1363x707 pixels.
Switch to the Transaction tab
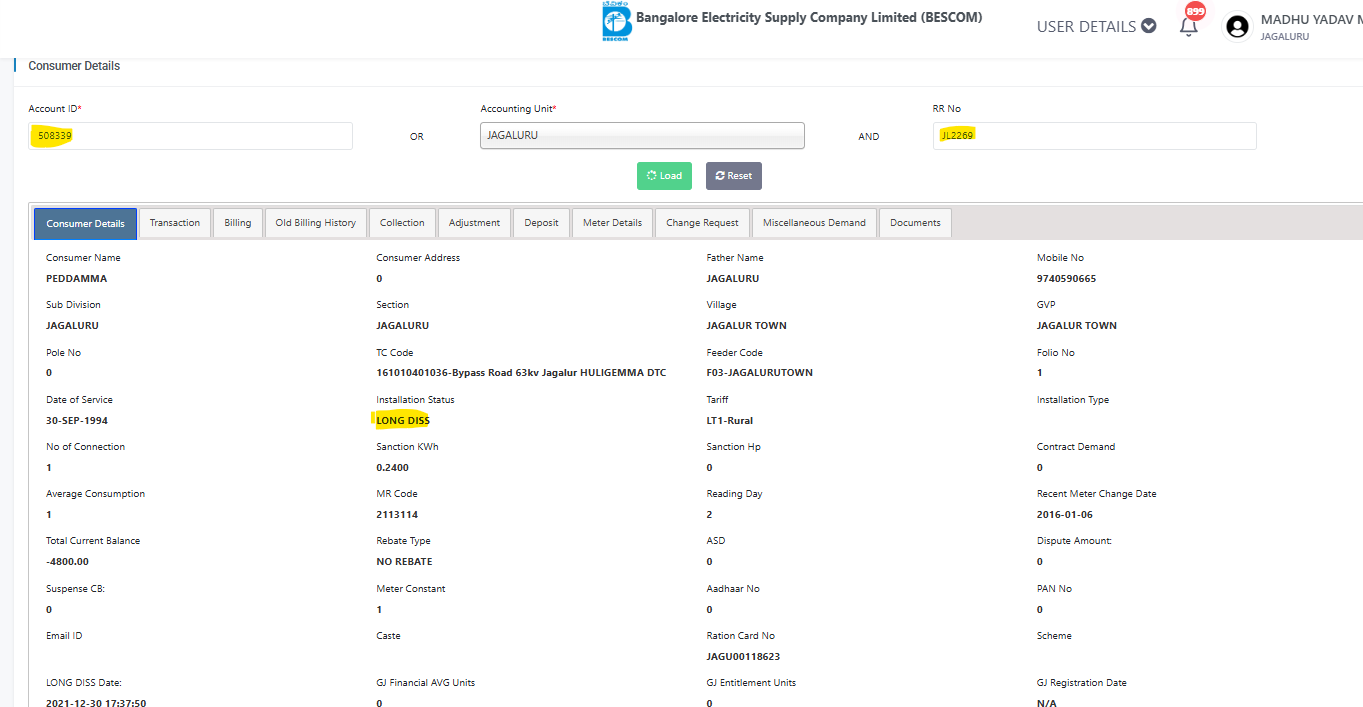click(x=175, y=223)
